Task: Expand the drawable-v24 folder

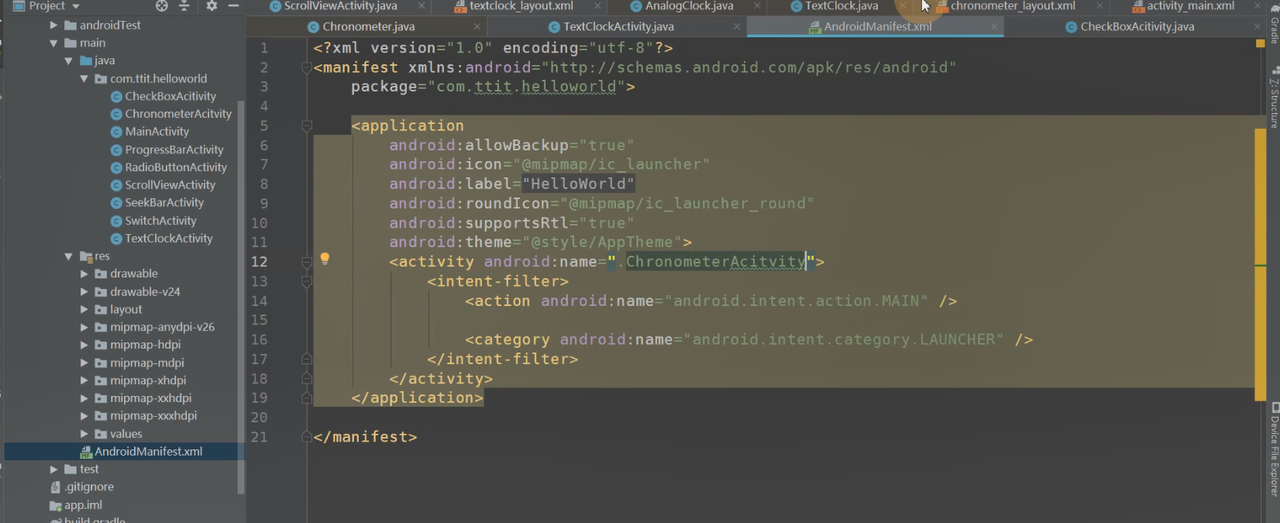Action: (x=85, y=292)
